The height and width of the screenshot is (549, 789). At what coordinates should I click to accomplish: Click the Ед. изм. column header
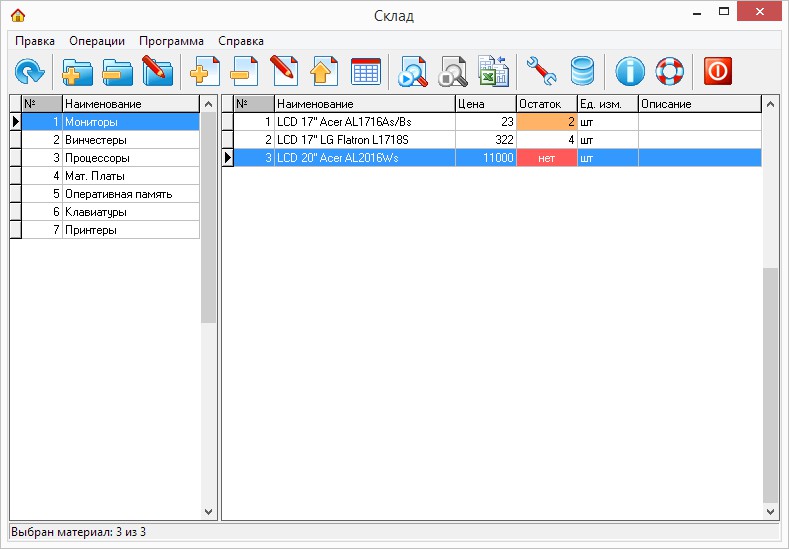click(x=607, y=104)
